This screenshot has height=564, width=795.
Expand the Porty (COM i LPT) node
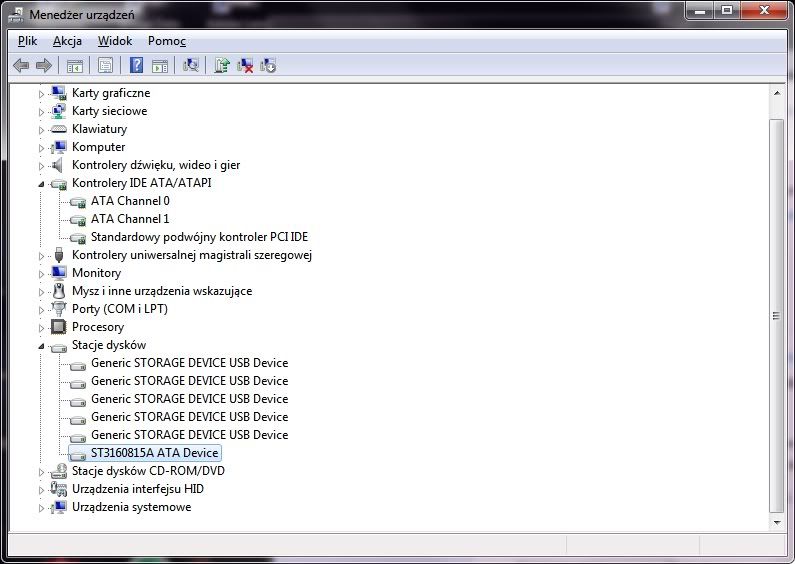(x=42, y=310)
